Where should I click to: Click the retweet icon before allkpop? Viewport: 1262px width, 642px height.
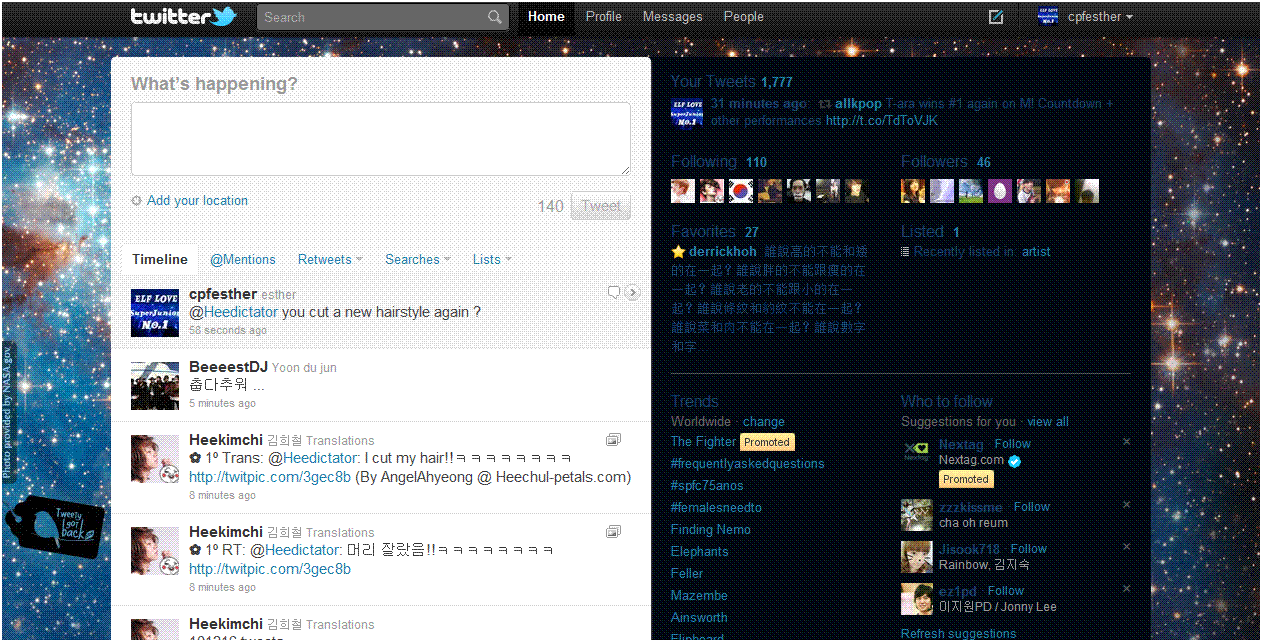coord(824,104)
